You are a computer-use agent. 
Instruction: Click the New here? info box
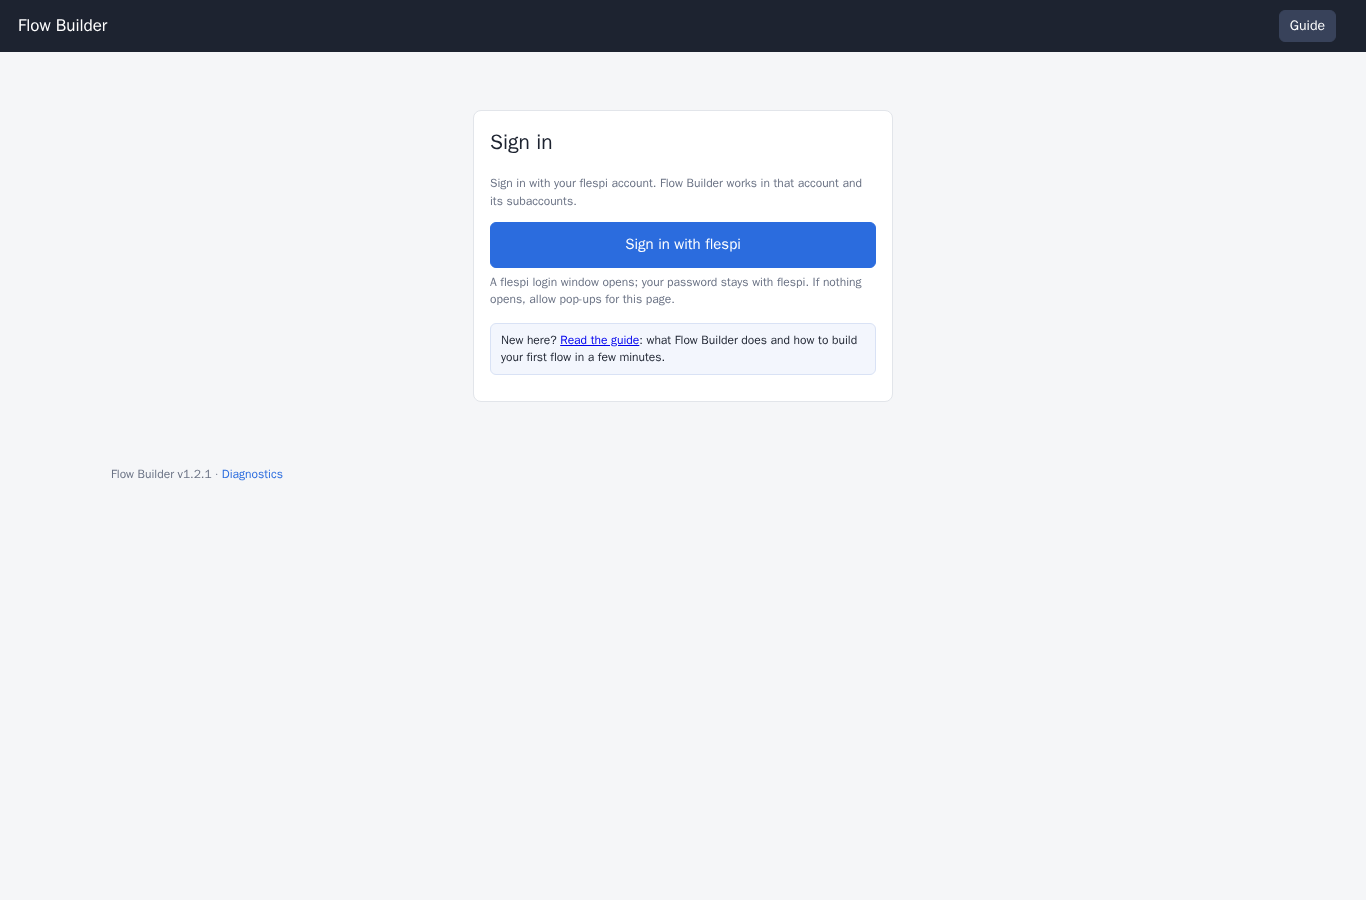tap(683, 349)
